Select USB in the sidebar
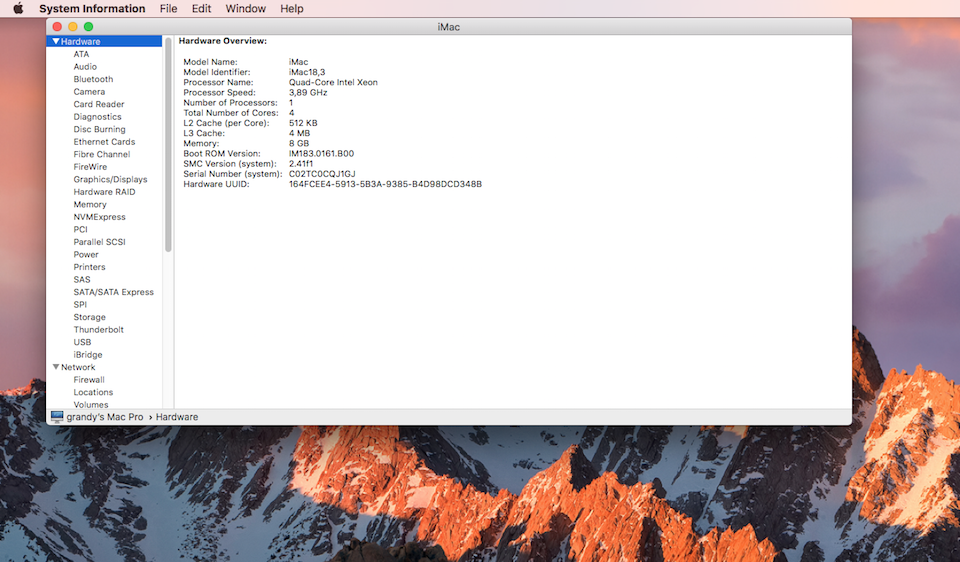Screen dimensions: 960x562 pos(82,342)
